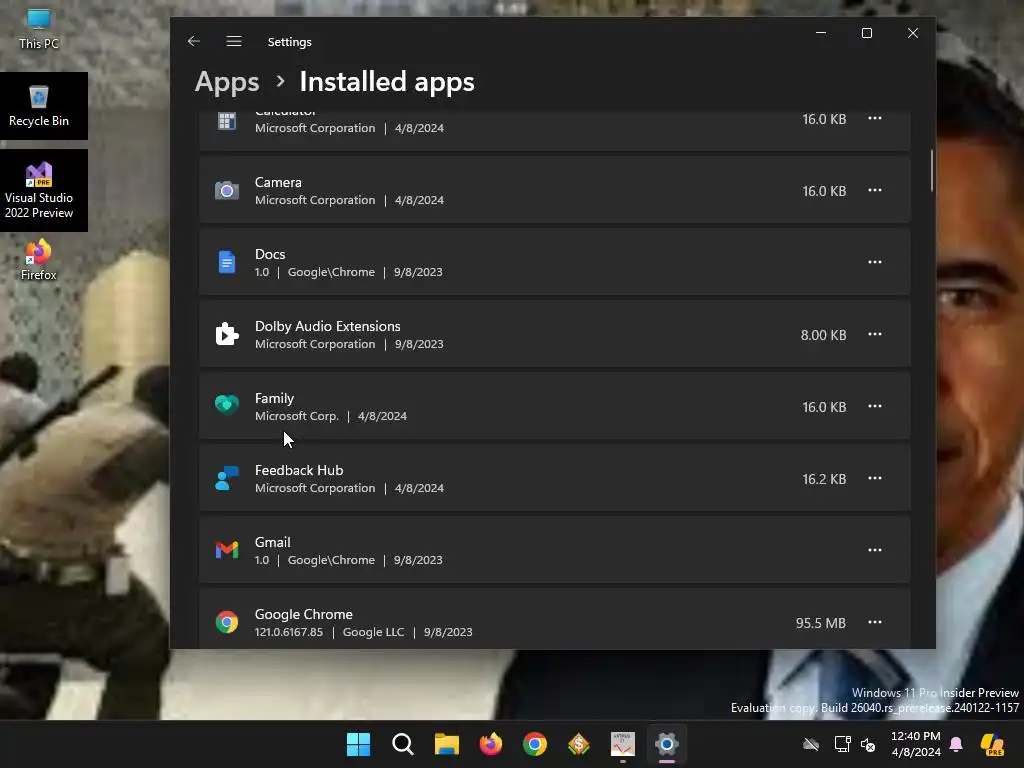Click Docs' 9/8/2023 install date

[x=418, y=272]
